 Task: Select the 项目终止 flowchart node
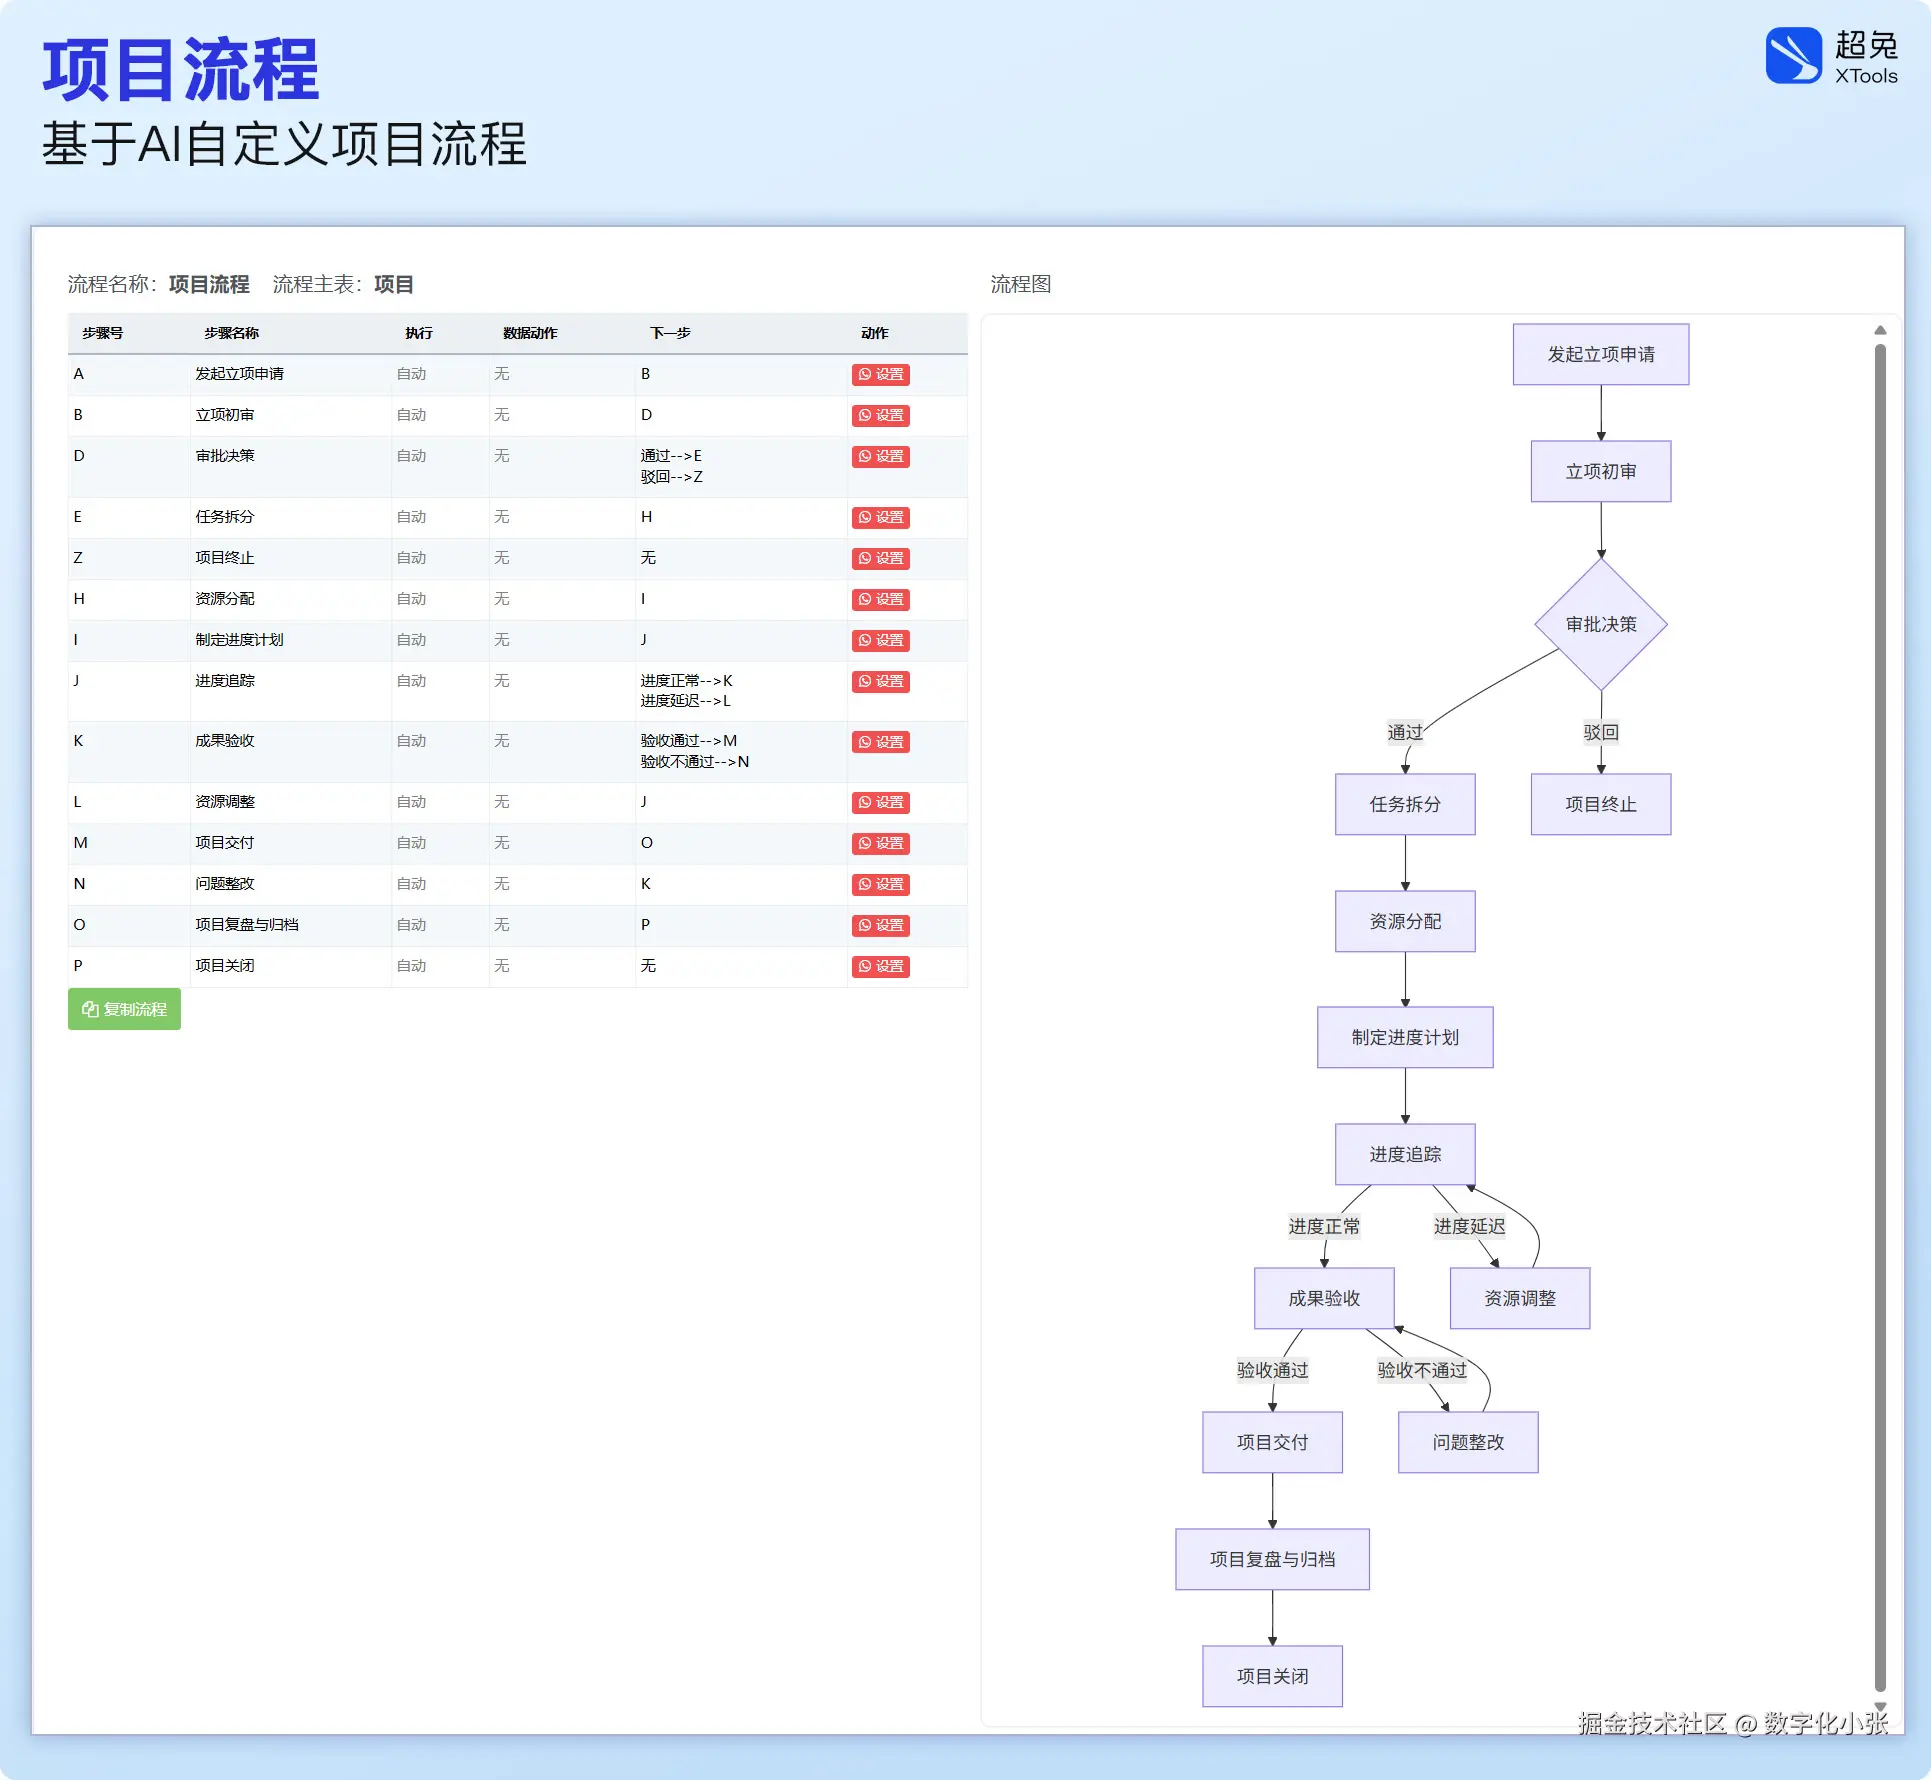(1600, 804)
